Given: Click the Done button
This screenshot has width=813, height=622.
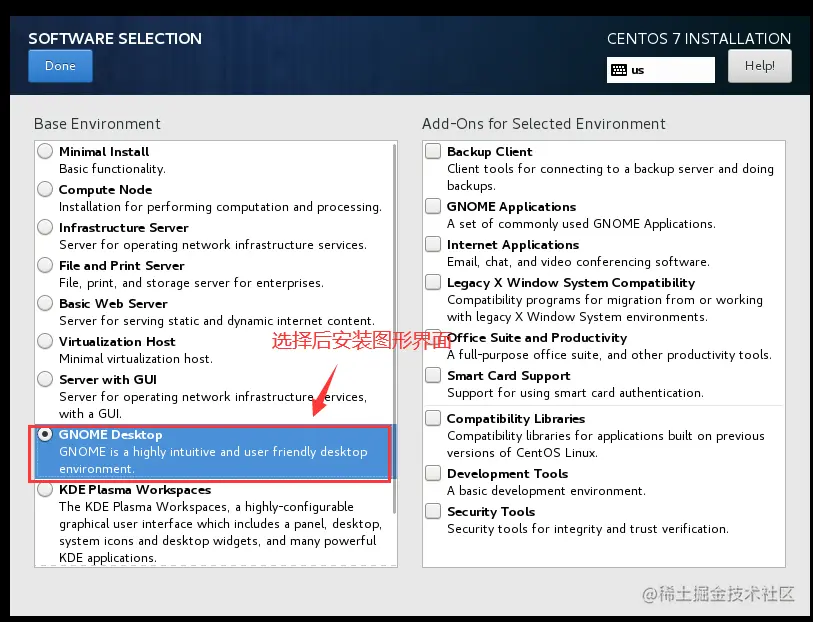Looking at the screenshot, I should (x=60, y=66).
